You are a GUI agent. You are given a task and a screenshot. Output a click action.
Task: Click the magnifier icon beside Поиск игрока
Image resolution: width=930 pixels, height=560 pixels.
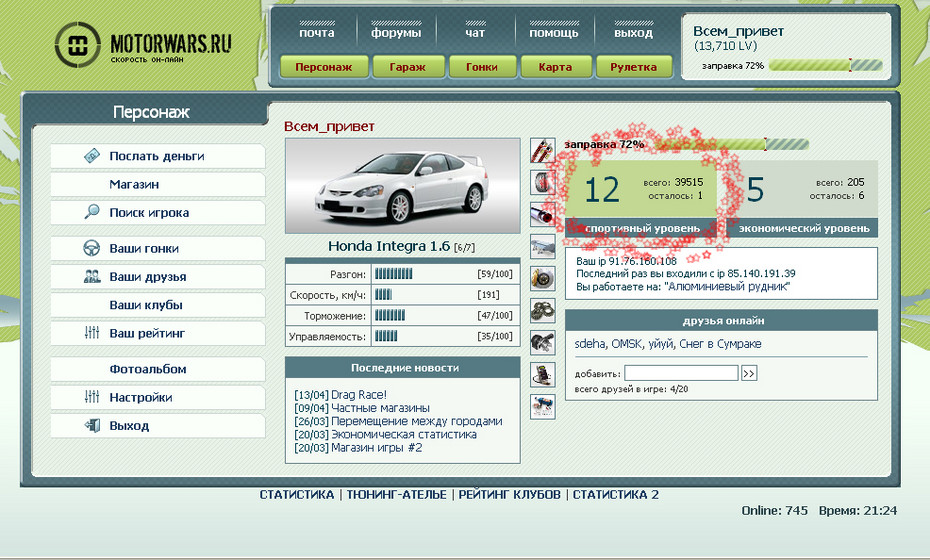[x=92, y=212]
